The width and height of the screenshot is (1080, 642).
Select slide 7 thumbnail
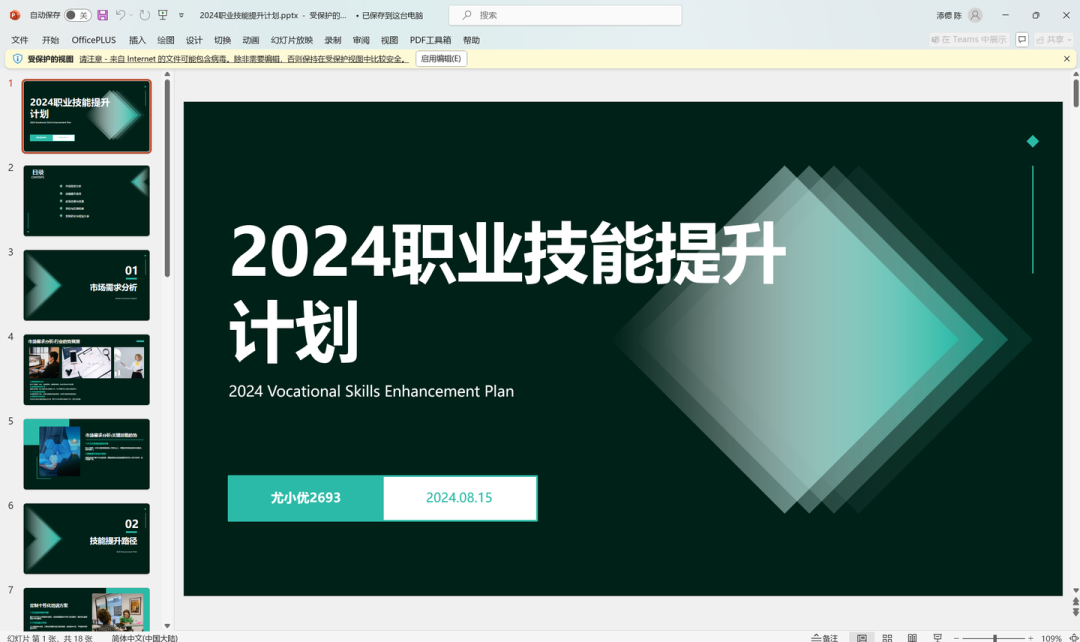(x=87, y=609)
